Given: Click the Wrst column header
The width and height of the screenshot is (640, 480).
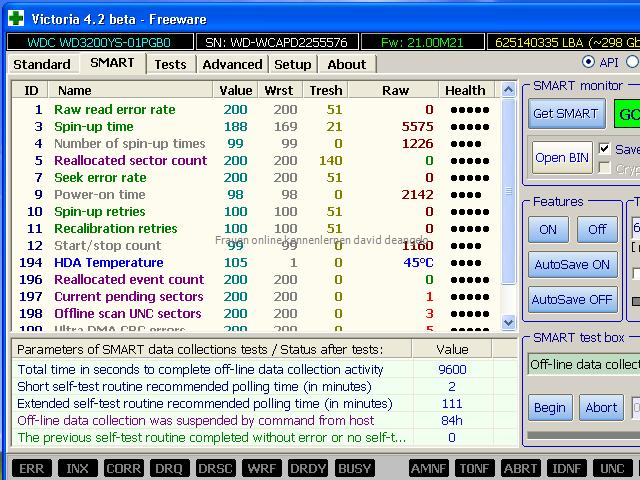Looking at the screenshot, I should [x=280, y=90].
